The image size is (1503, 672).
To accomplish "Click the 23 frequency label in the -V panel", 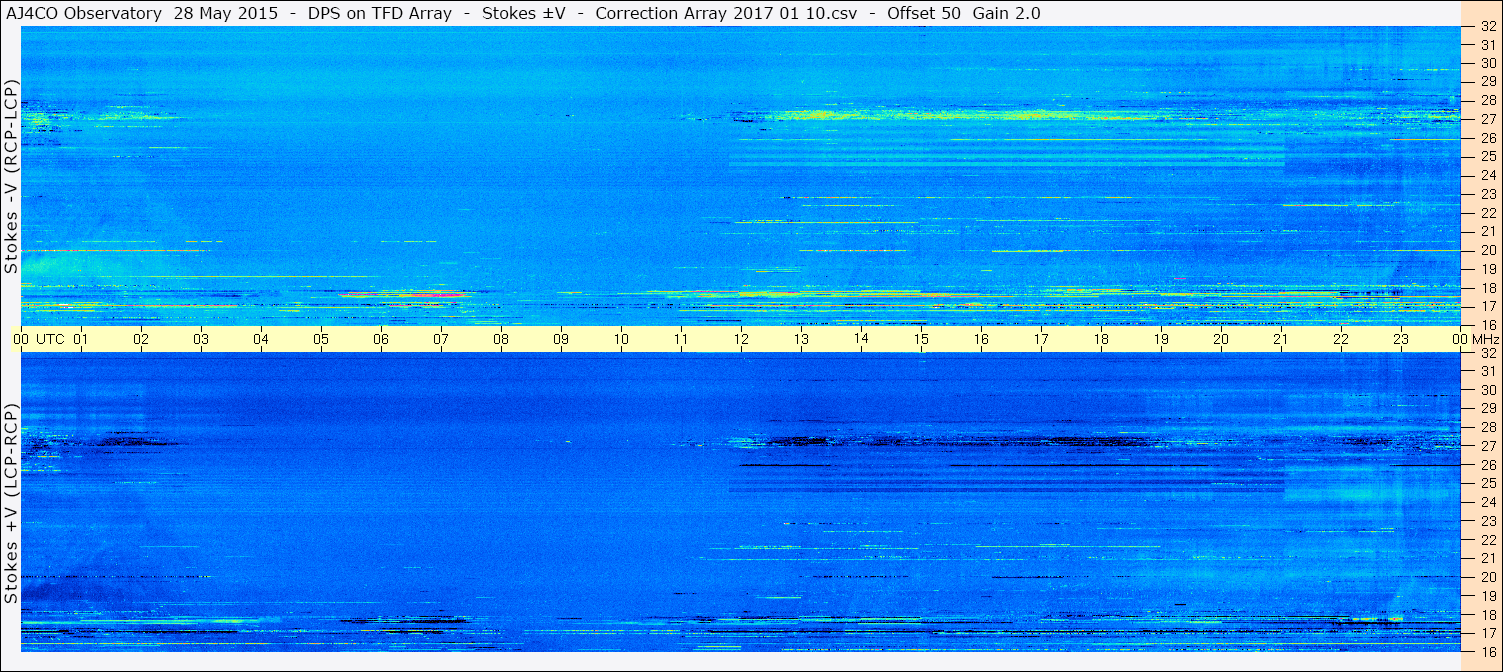I will tap(1488, 194).
